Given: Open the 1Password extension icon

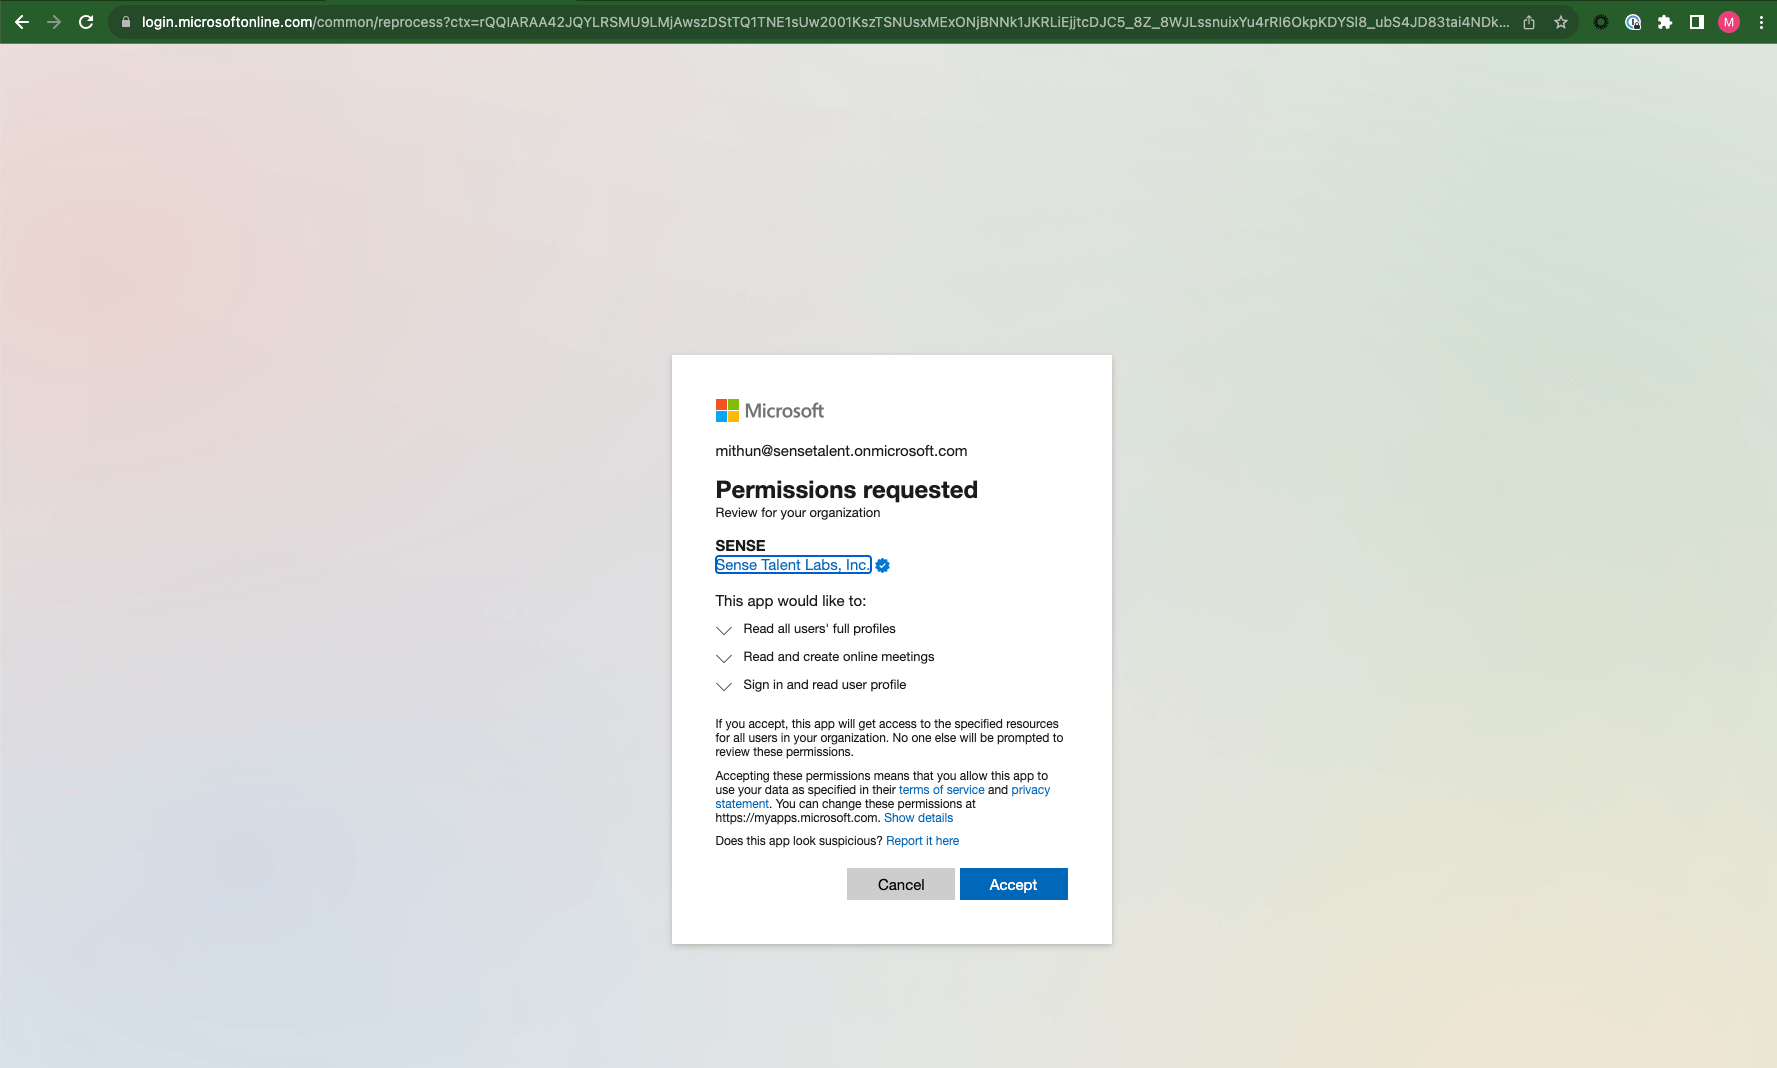Looking at the screenshot, I should coord(1633,22).
